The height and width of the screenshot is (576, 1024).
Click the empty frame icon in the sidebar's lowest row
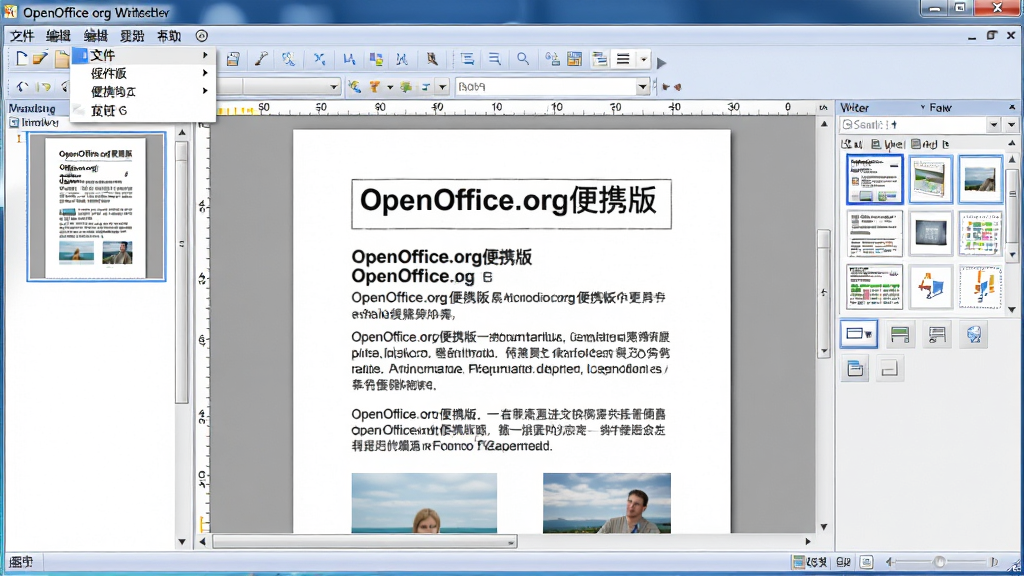889,370
